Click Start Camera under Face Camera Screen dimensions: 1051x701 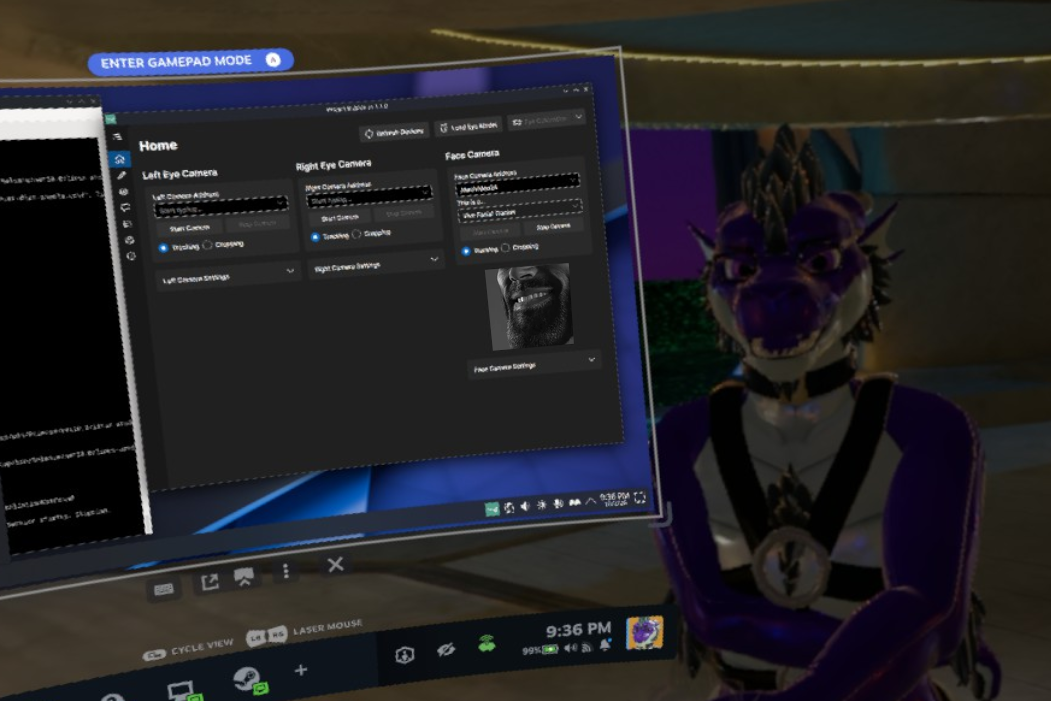[491, 232]
